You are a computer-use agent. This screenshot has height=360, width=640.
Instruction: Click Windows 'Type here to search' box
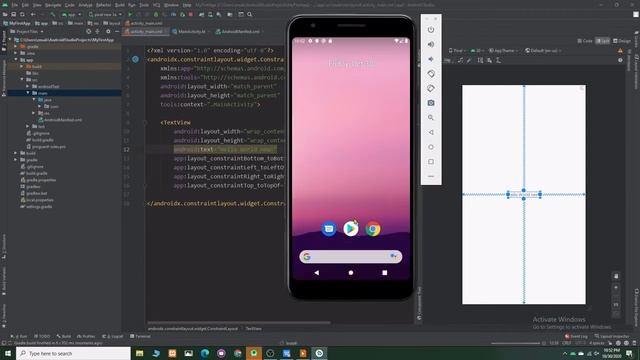click(73, 353)
